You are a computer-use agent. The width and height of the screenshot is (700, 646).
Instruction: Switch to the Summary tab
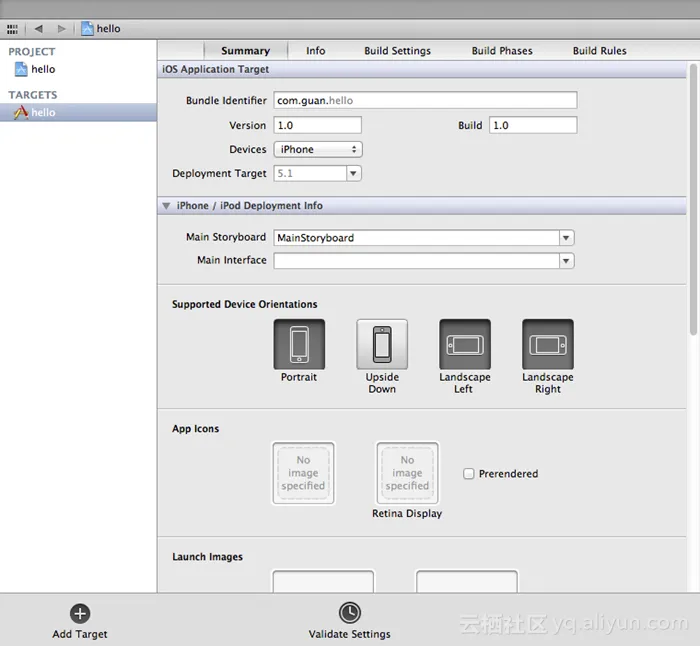246,50
